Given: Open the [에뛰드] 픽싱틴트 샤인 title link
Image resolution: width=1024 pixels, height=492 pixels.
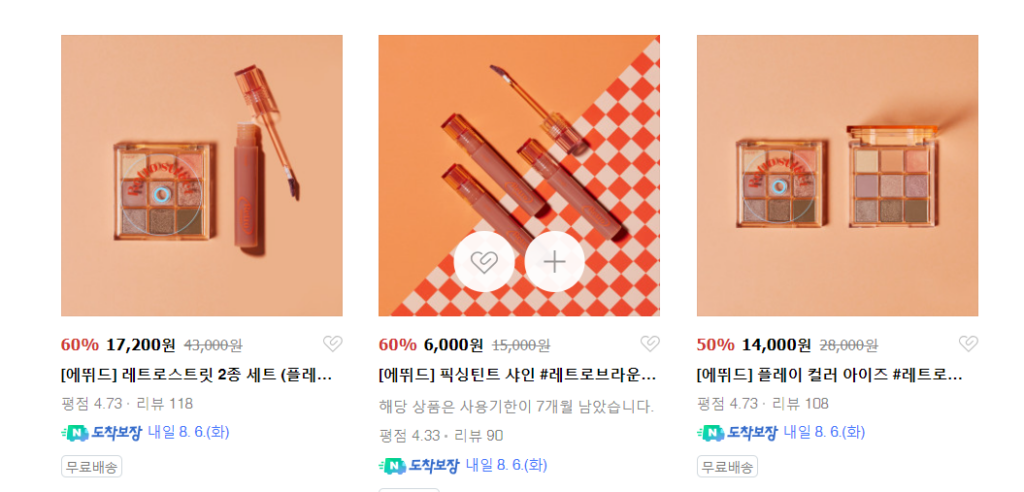Looking at the screenshot, I should (517, 376).
